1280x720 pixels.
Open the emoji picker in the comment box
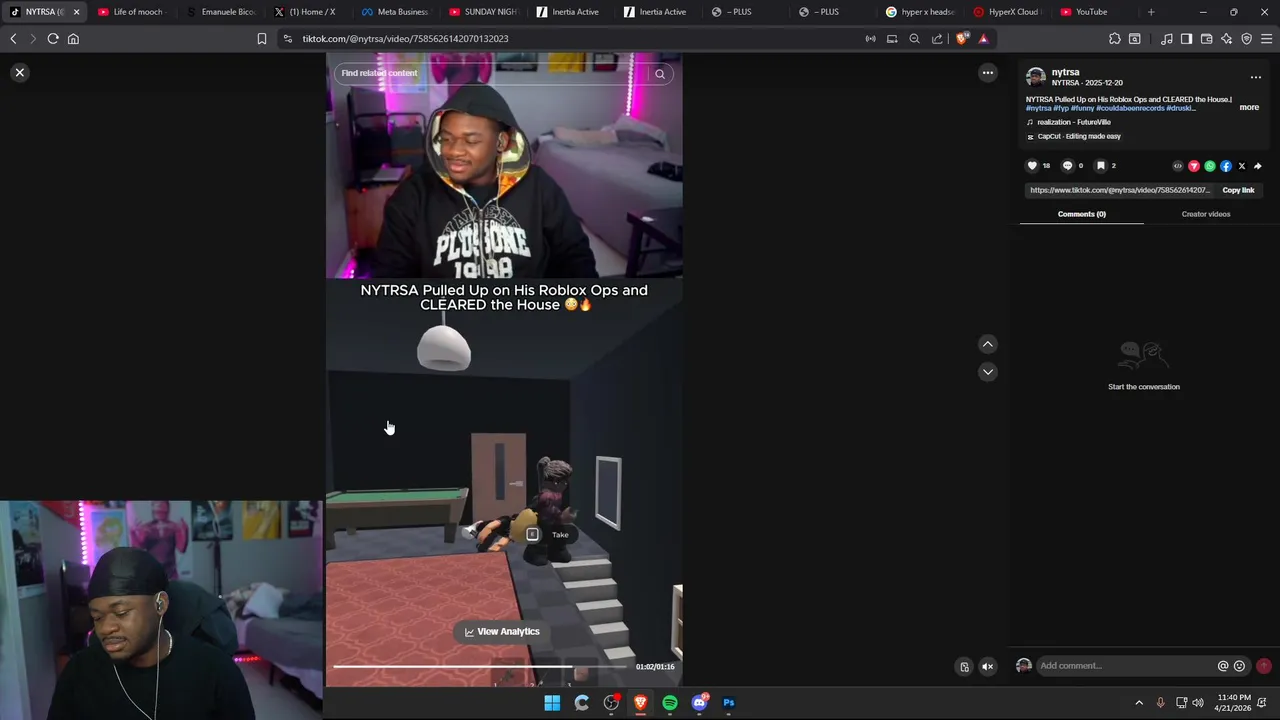(1239, 666)
